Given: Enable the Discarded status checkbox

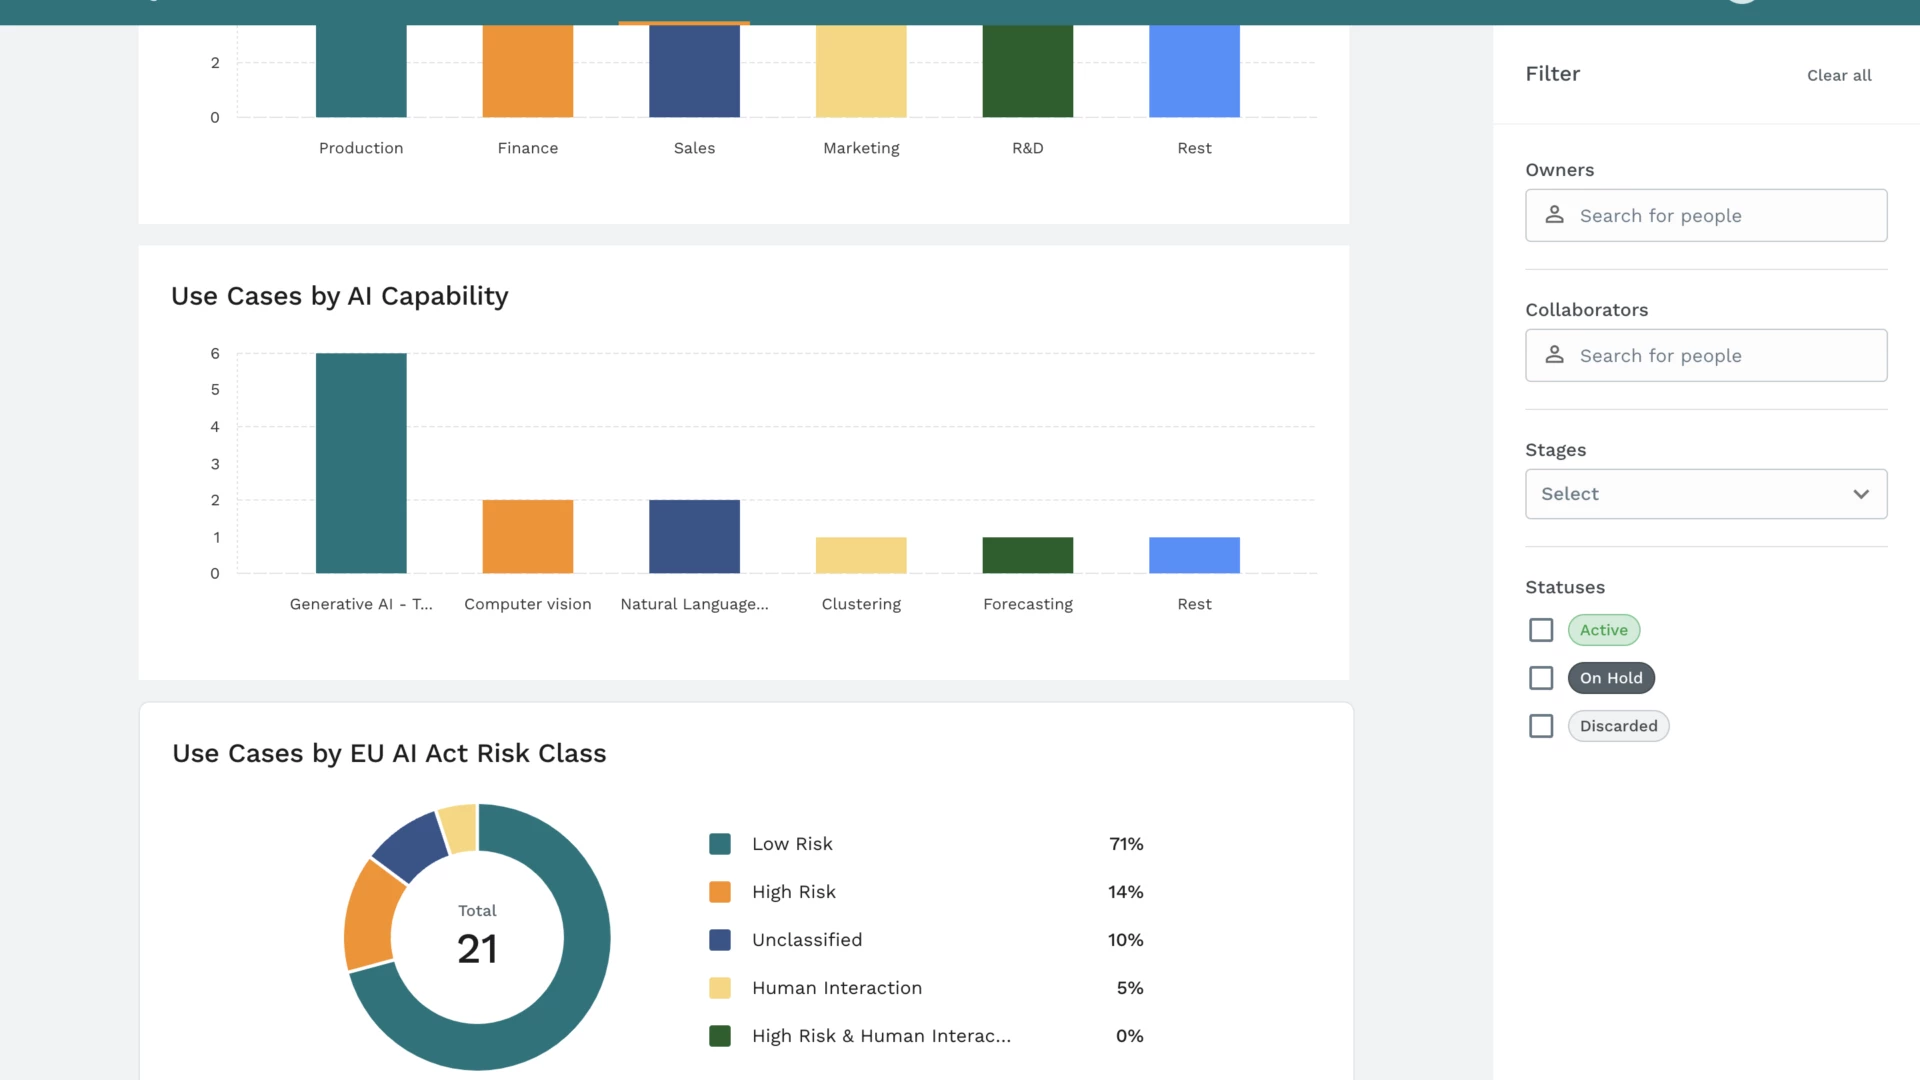Looking at the screenshot, I should click(x=1542, y=725).
